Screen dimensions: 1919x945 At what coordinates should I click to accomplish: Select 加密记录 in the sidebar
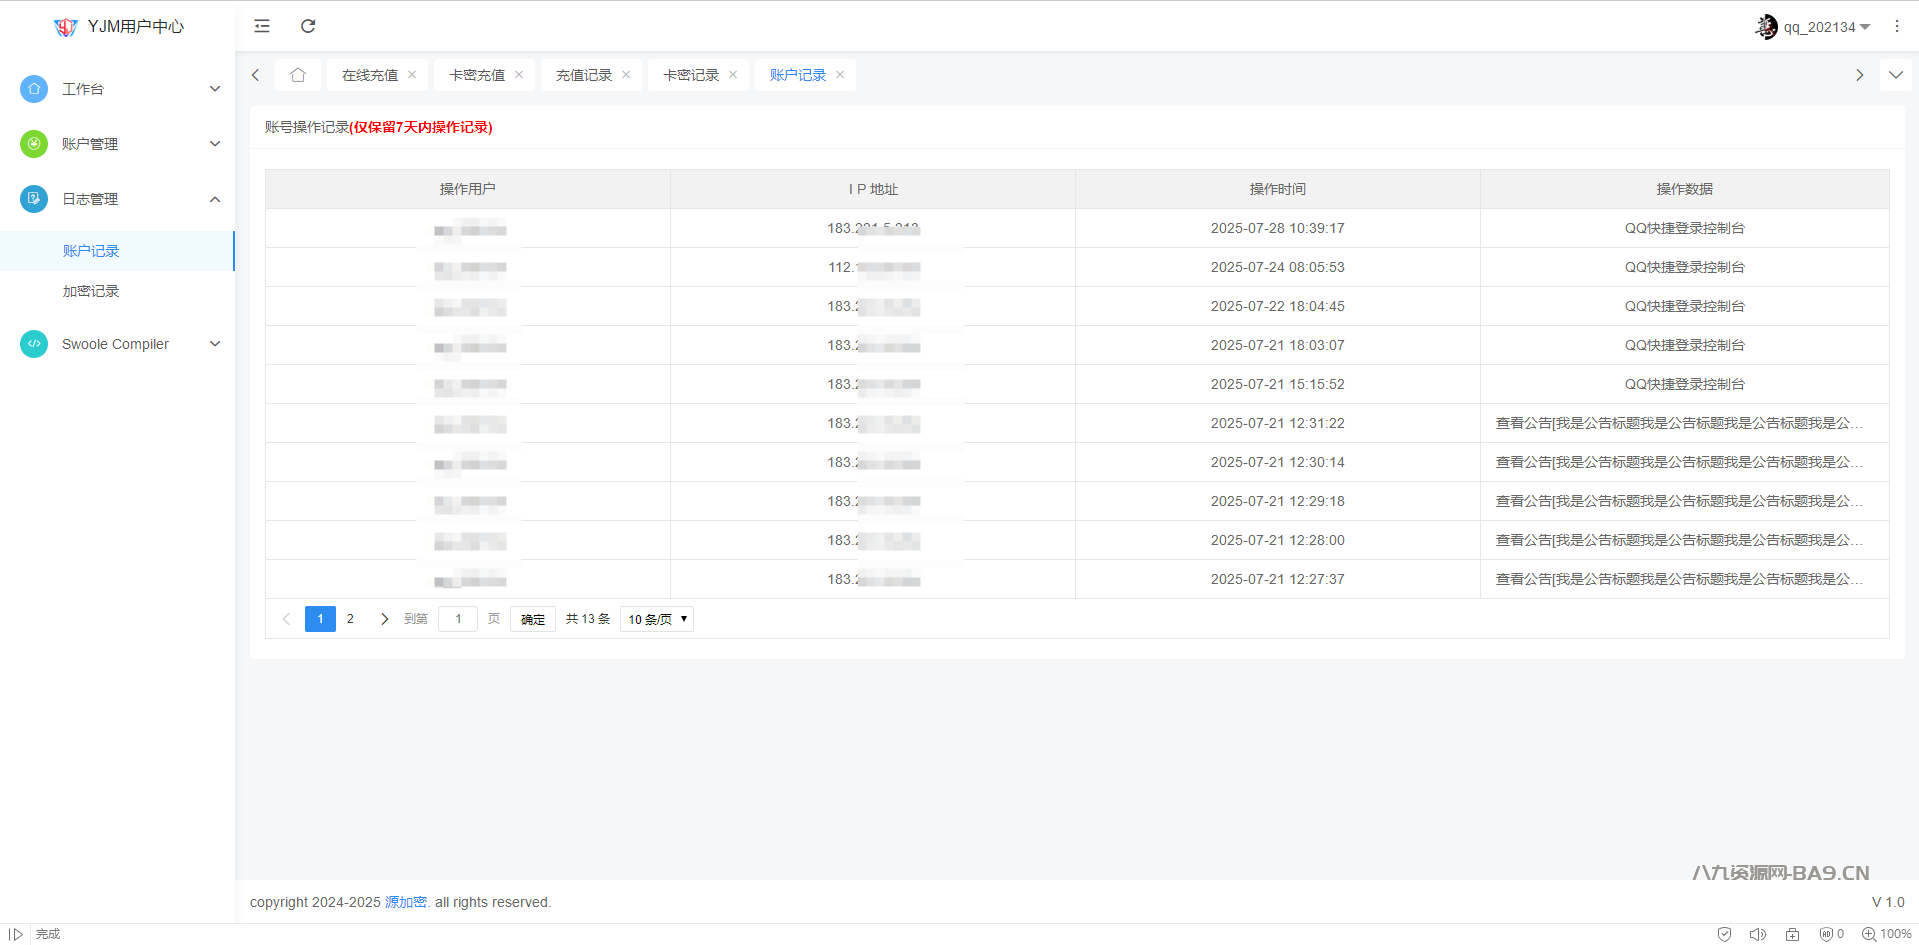[x=91, y=291]
